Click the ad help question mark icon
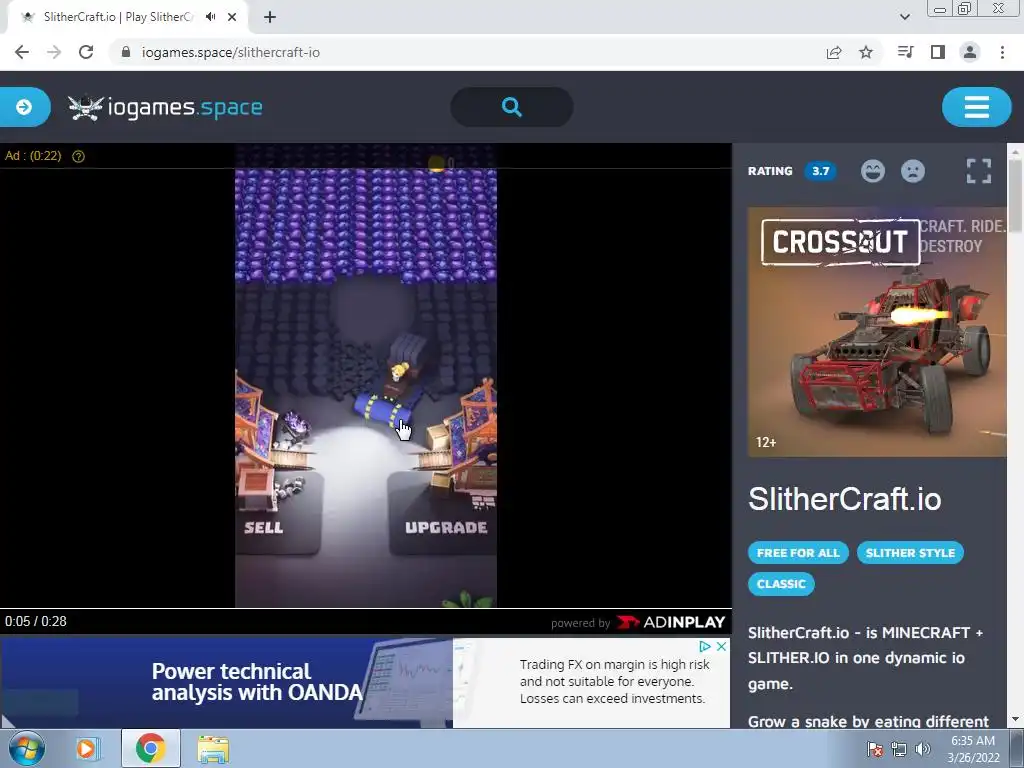1024x768 pixels. [78, 156]
